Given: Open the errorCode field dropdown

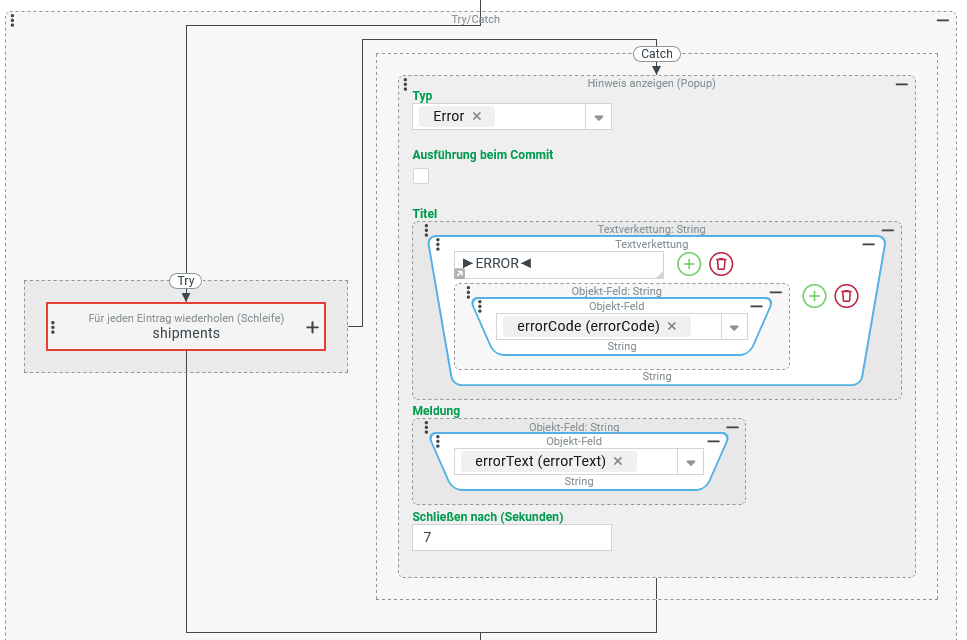Looking at the screenshot, I should [x=733, y=327].
